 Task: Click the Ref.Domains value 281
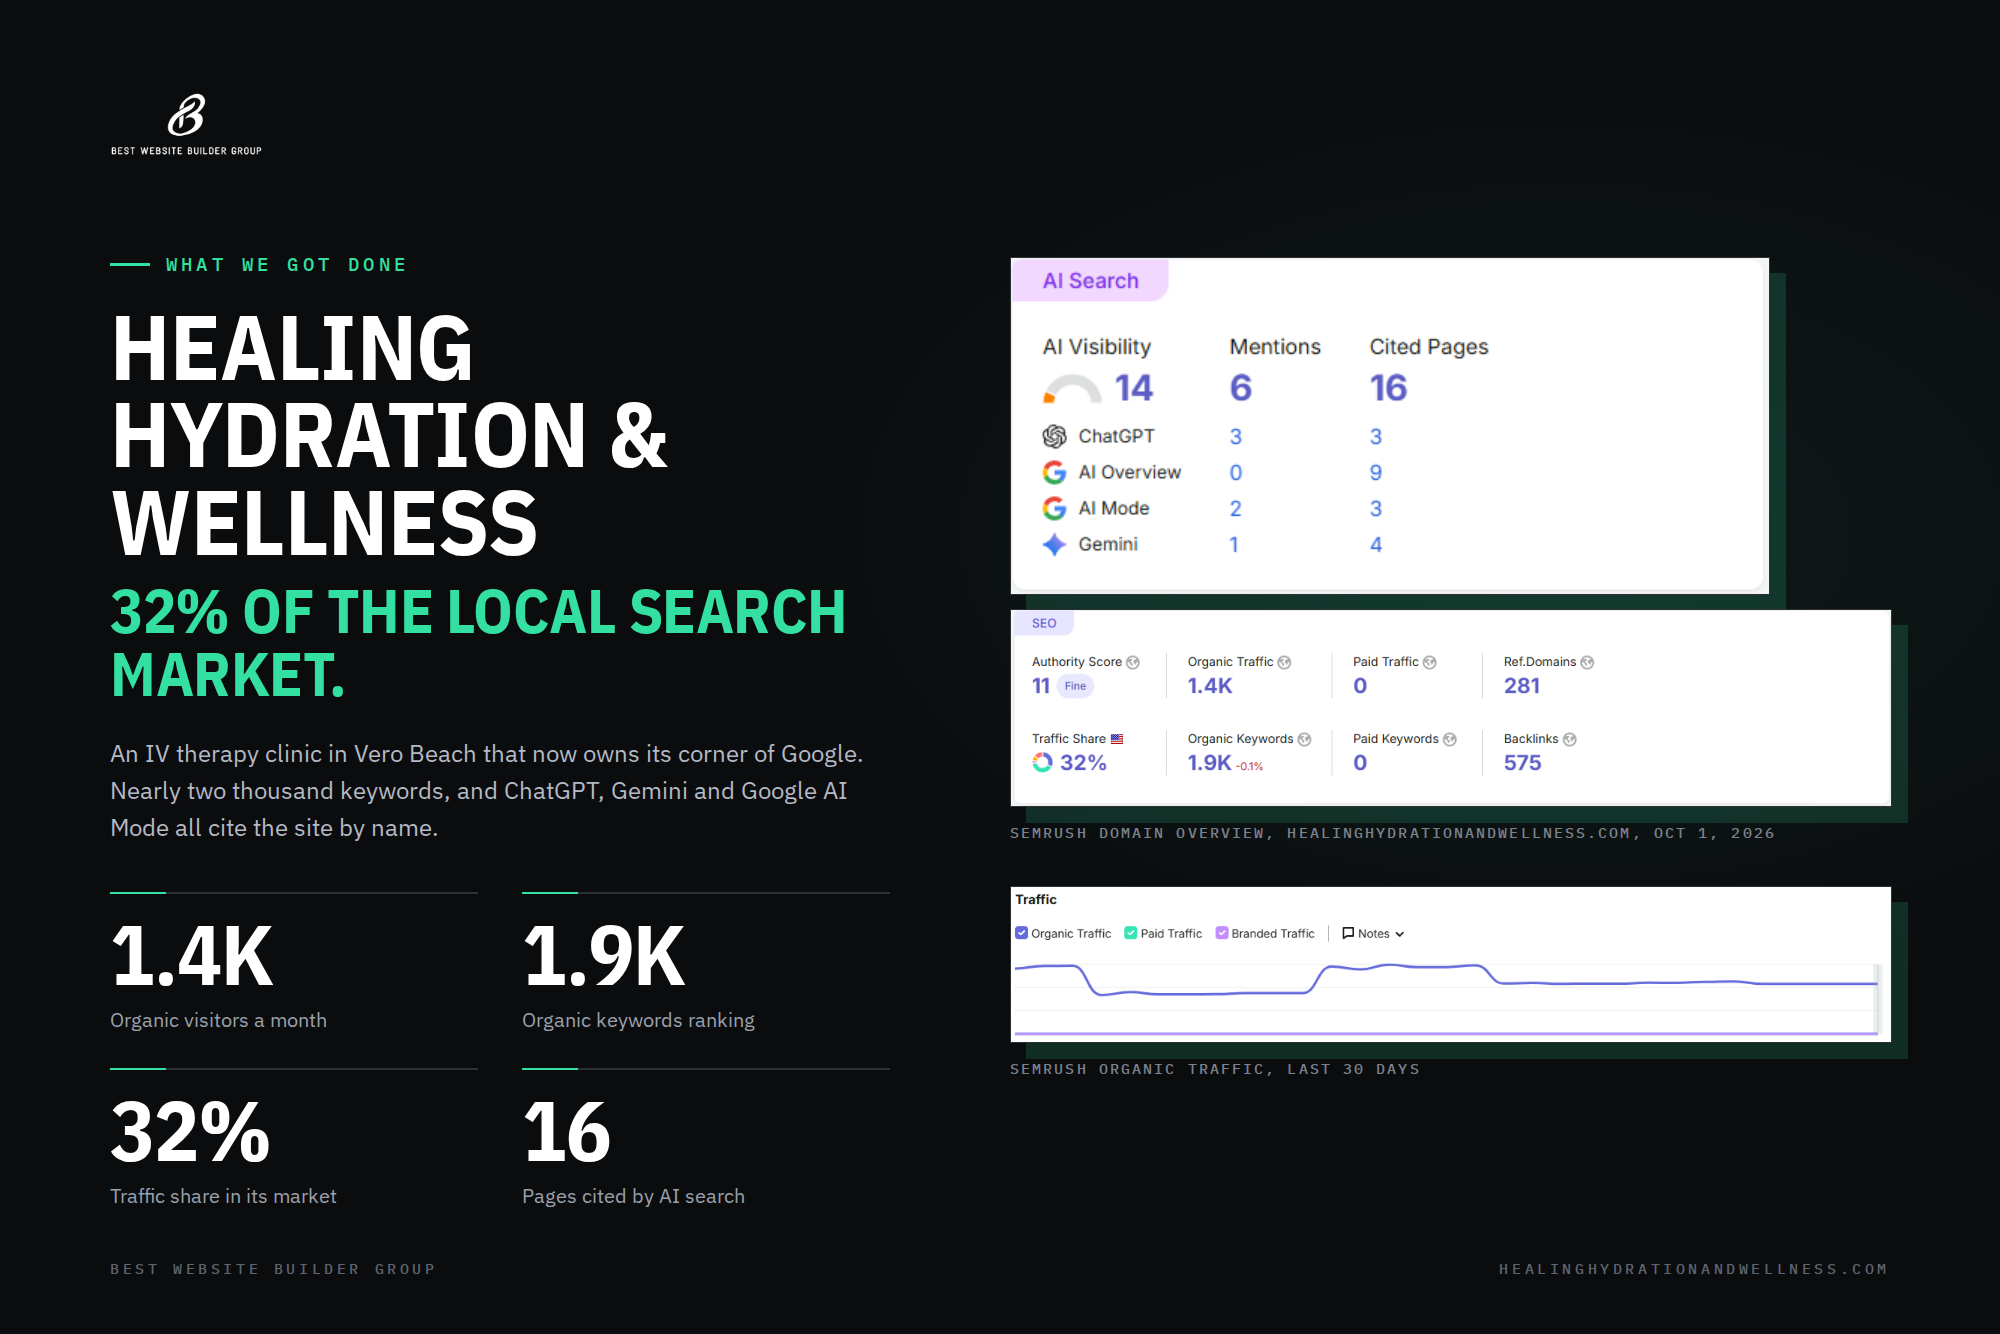(1522, 686)
